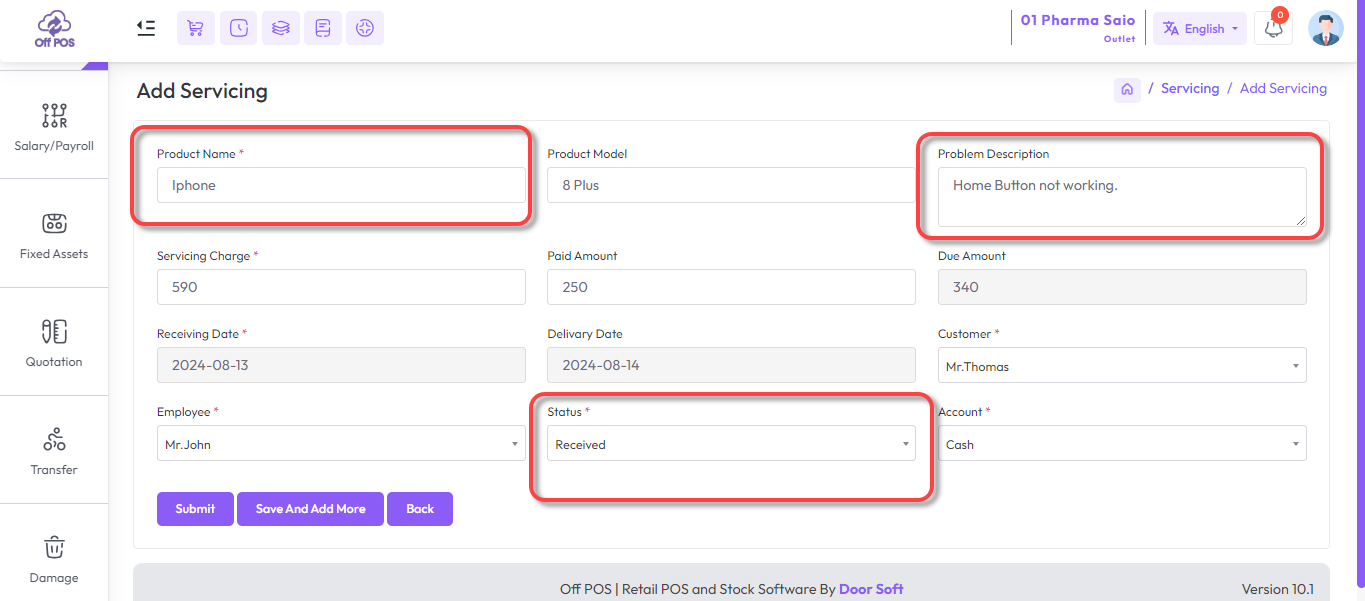Open the shopping cart shortcut in the top bar

point(196,28)
